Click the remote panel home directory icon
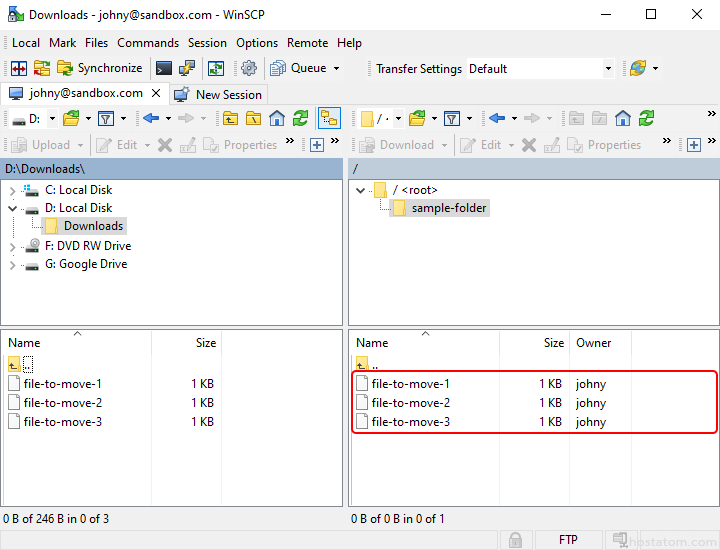This screenshot has width=720, height=550. pyautogui.click(x=623, y=118)
